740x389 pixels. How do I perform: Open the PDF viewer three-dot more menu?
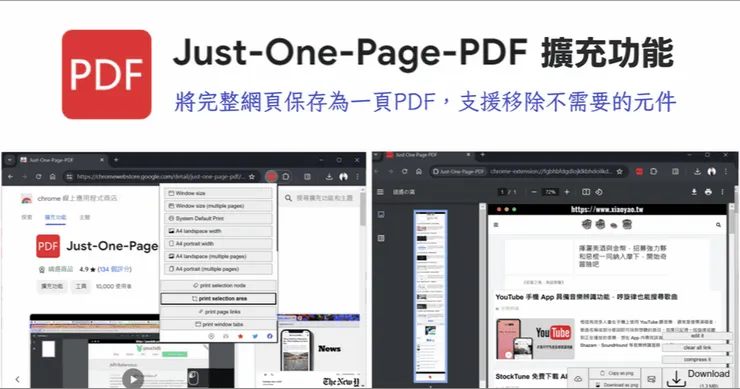(x=723, y=192)
